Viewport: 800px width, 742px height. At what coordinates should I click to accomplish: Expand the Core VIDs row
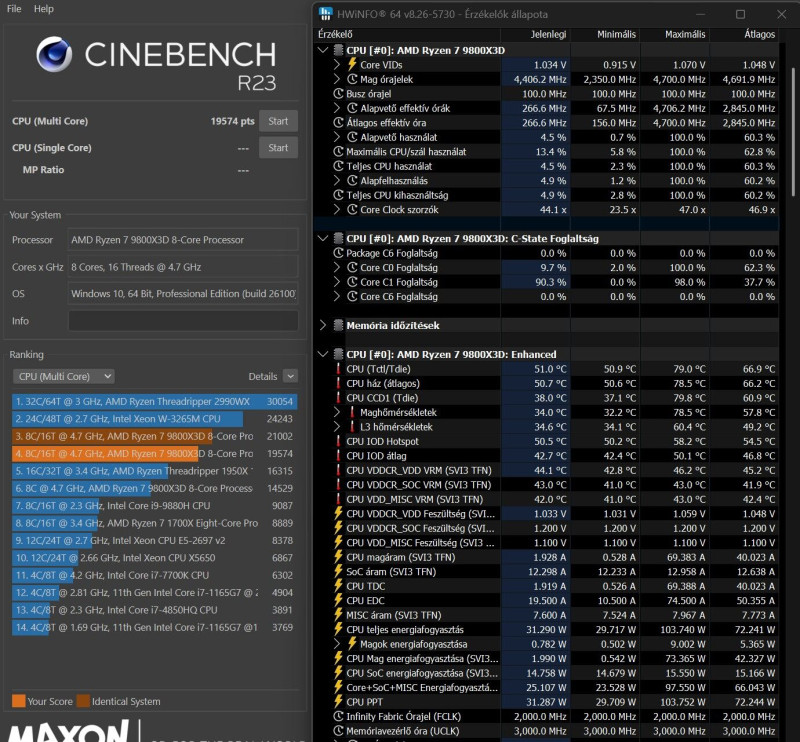(337, 65)
